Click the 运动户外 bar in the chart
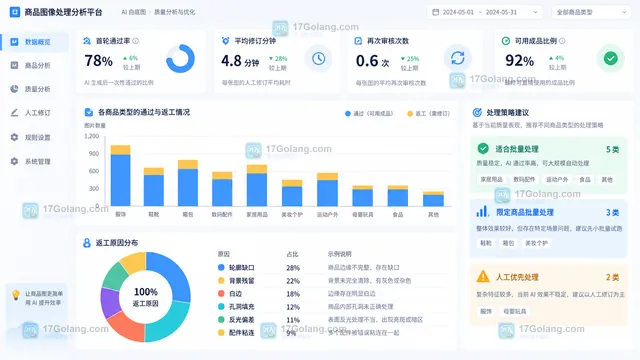Viewport: 640px width, 360px height. point(327,190)
